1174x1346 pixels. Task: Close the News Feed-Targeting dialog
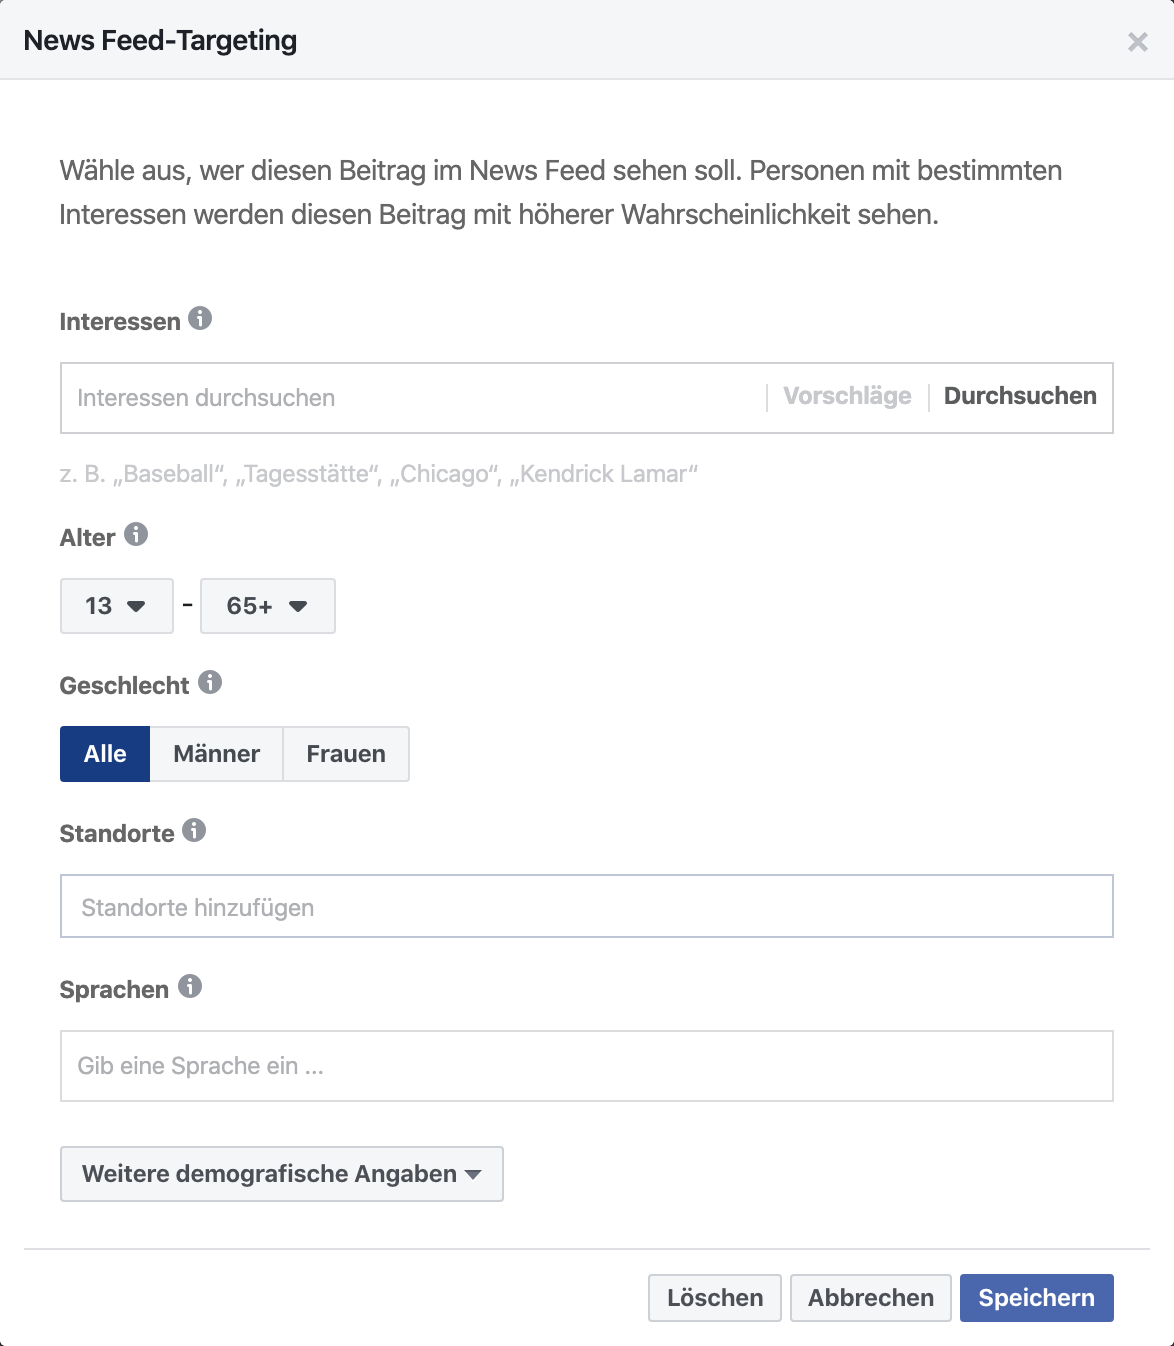tap(1137, 41)
